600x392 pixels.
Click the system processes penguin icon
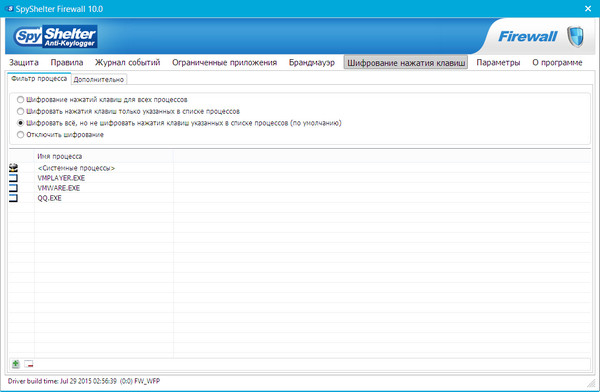pyautogui.click(x=13, y=168)
